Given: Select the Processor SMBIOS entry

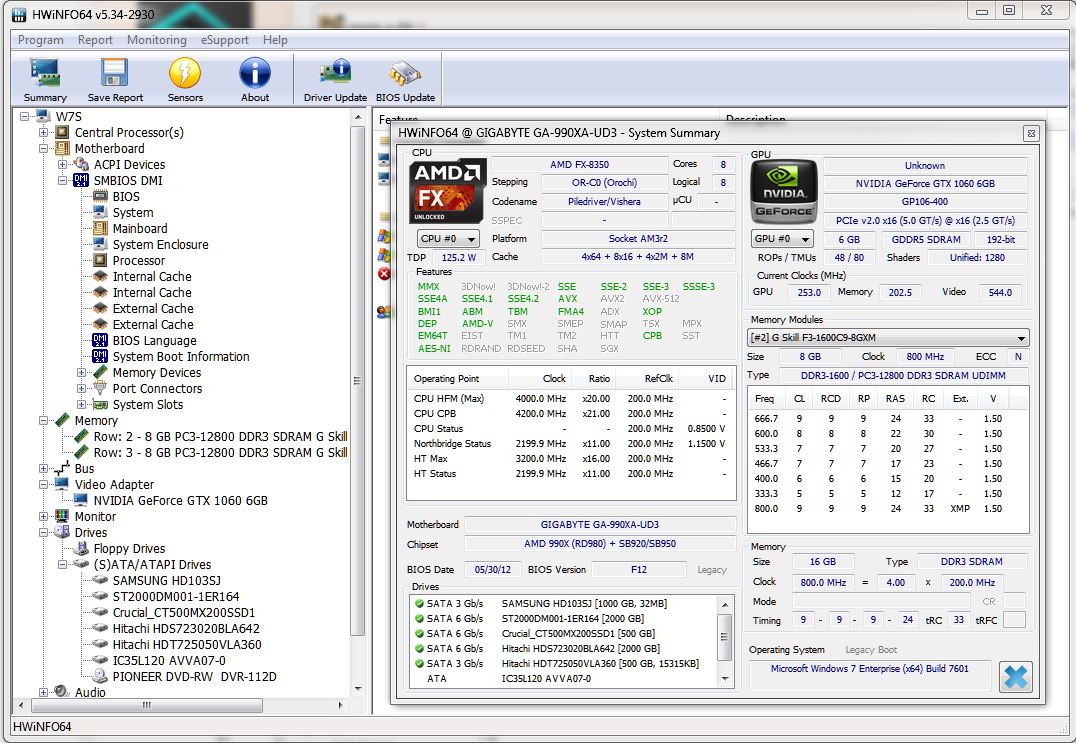Looking at the screenshot, I should (139, 261).
